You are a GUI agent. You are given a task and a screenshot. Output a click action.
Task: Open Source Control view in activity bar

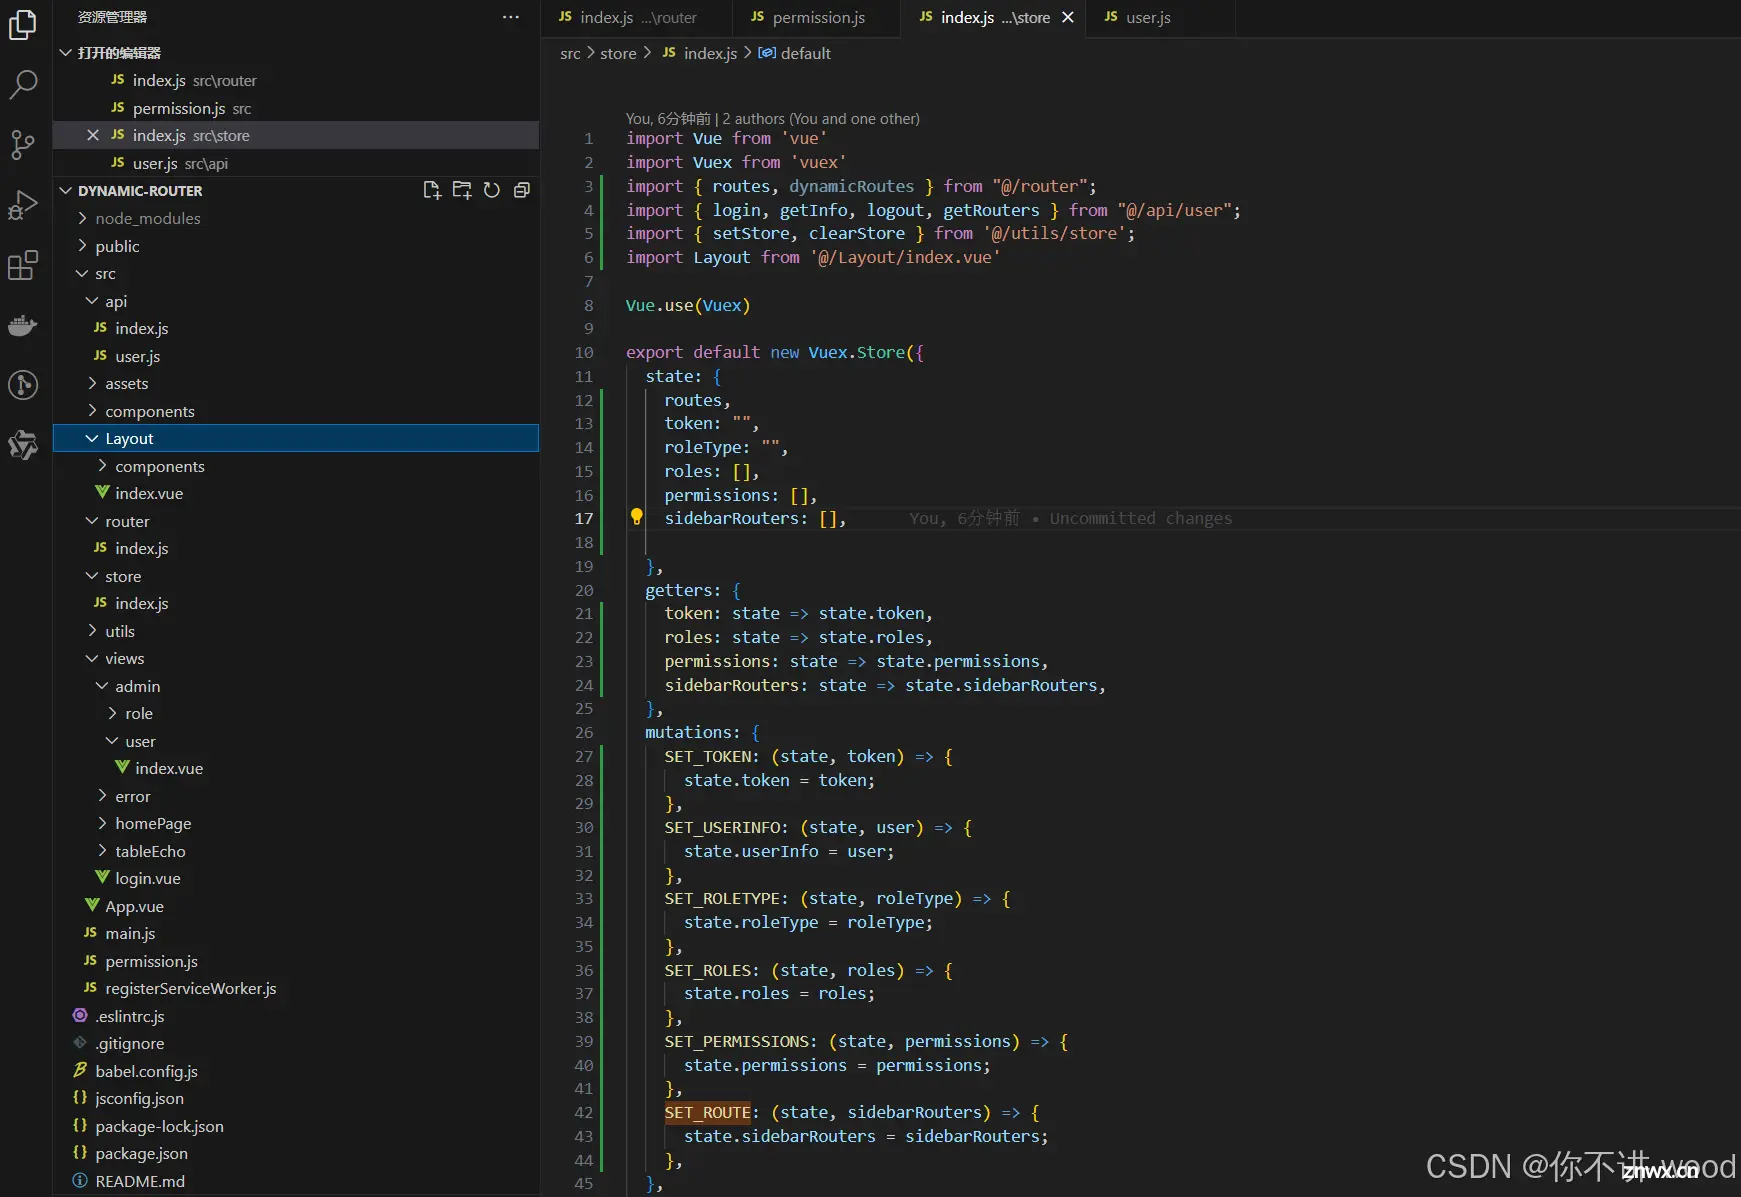[x=23, y=145]
